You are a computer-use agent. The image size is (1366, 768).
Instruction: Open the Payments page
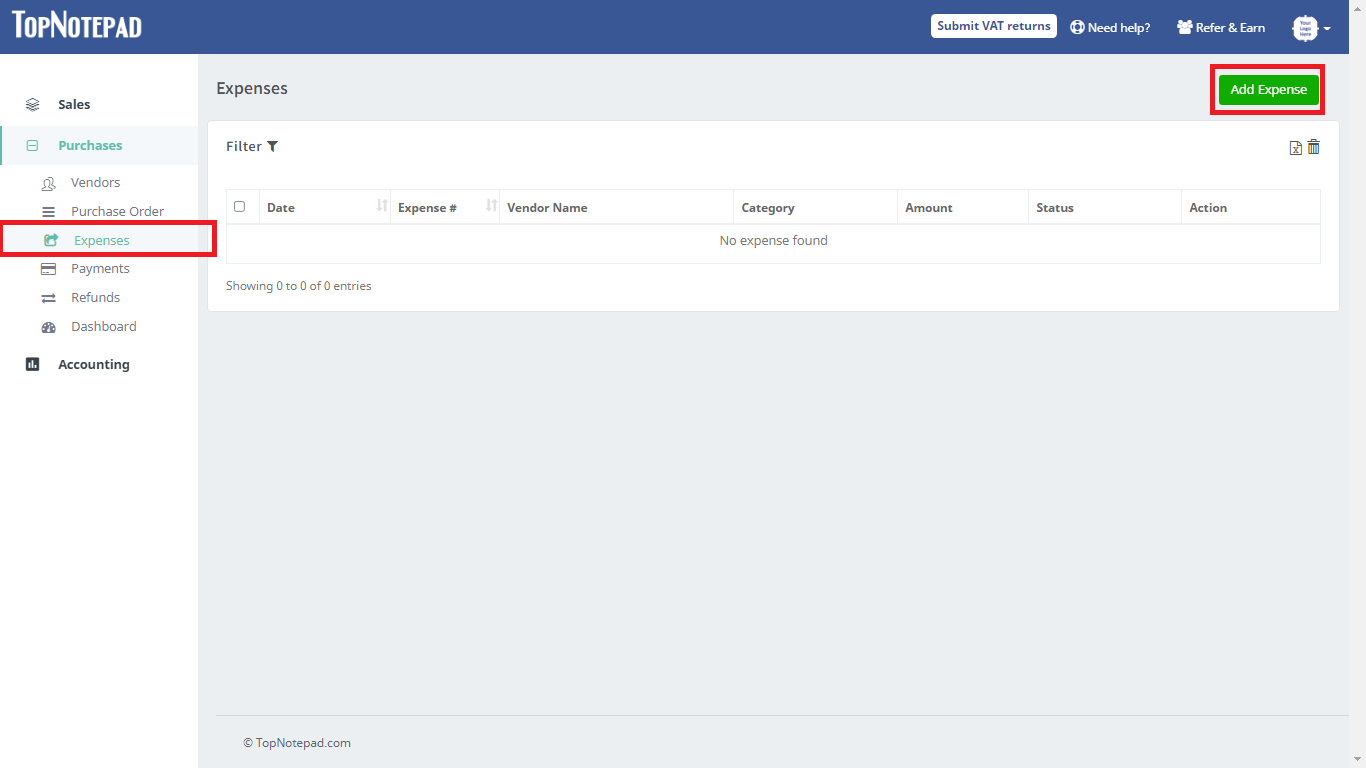coord(100,268)
